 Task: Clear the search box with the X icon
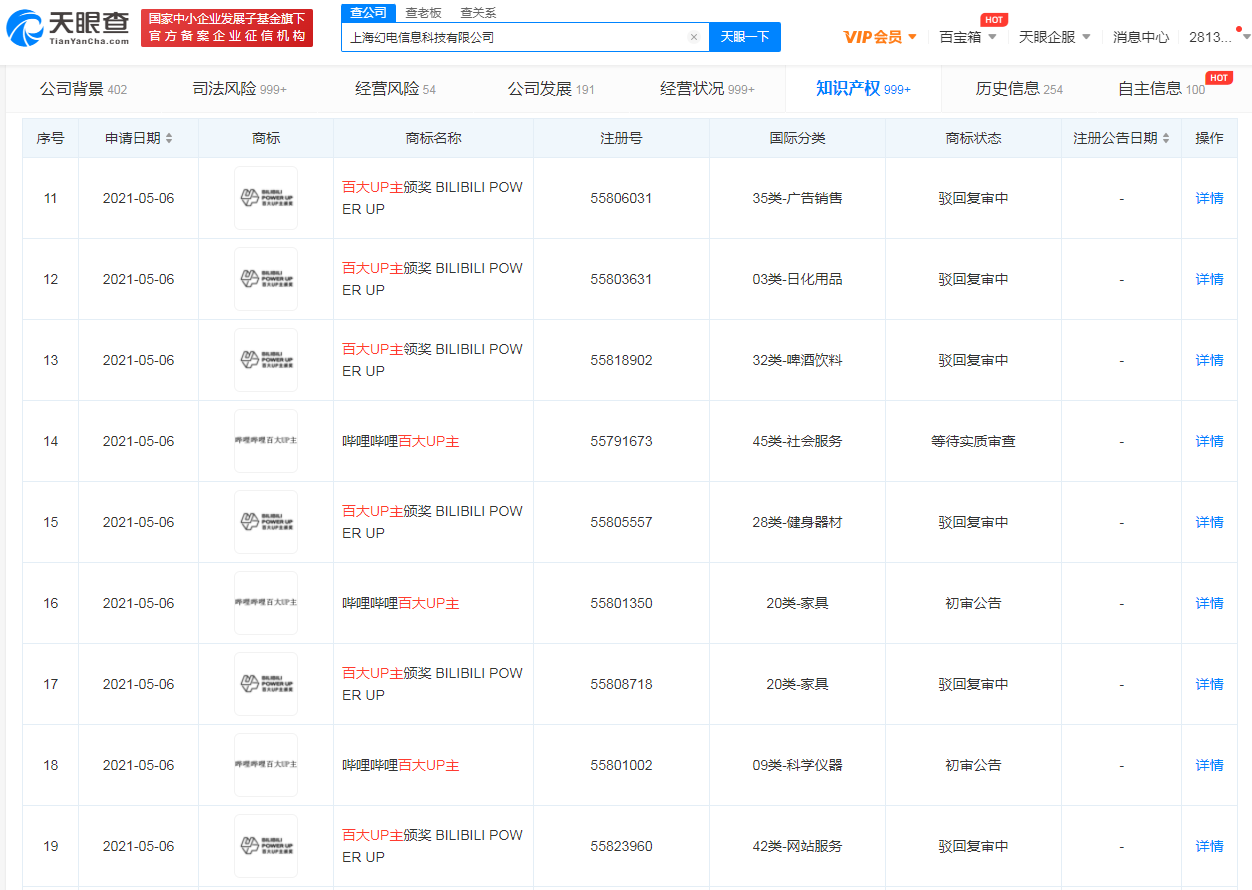click(694, 37)
